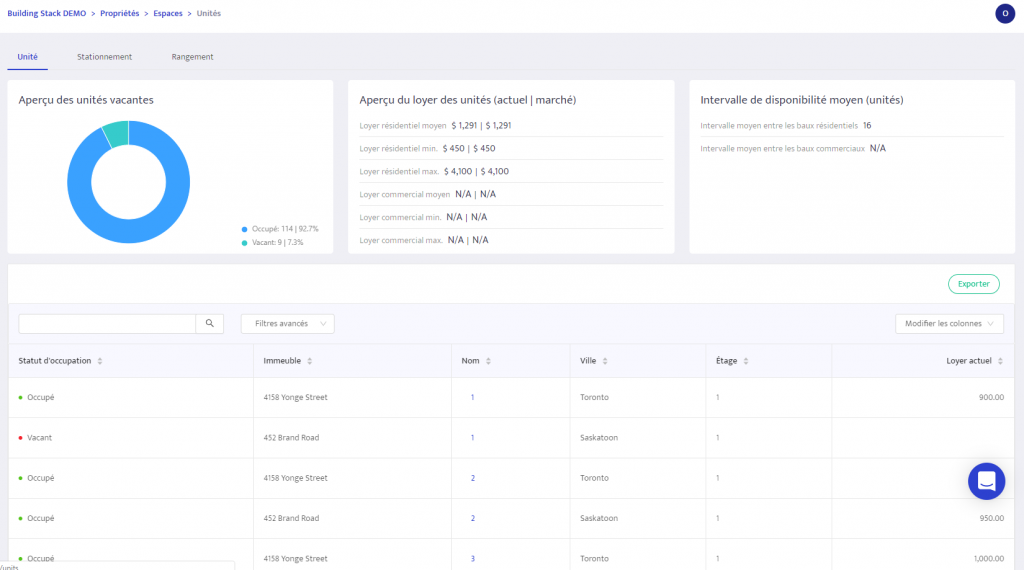Open the user avatar menu
Viewport: 1024px width, 570px height.
pos(1004,13)
